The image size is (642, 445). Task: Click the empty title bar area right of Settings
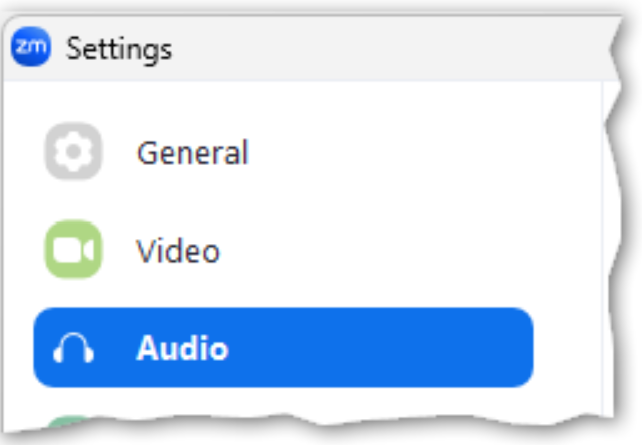point(400,48)
